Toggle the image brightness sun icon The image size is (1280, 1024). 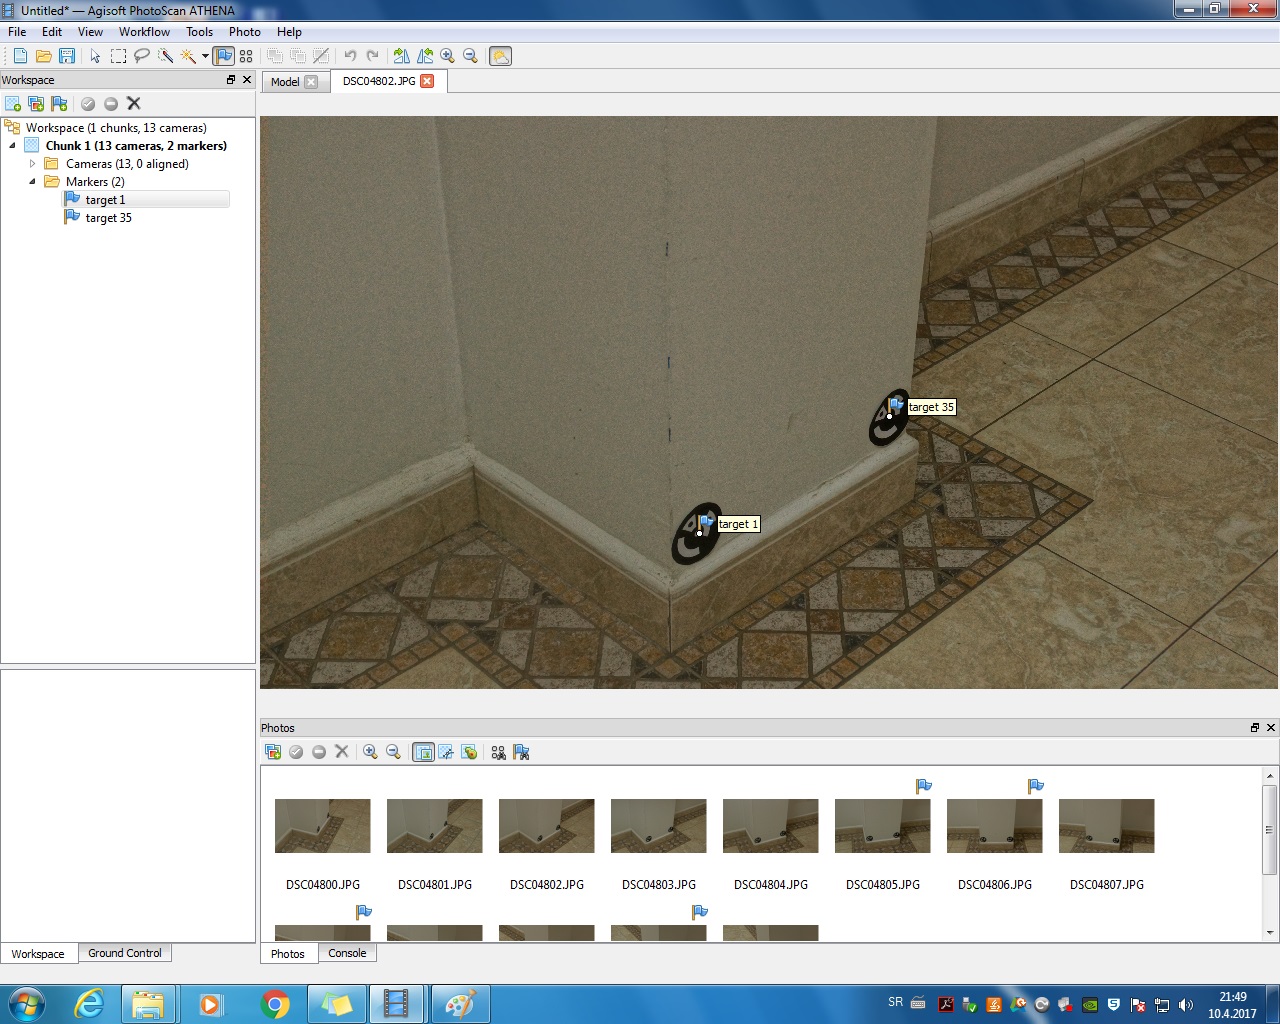point(501,56)
